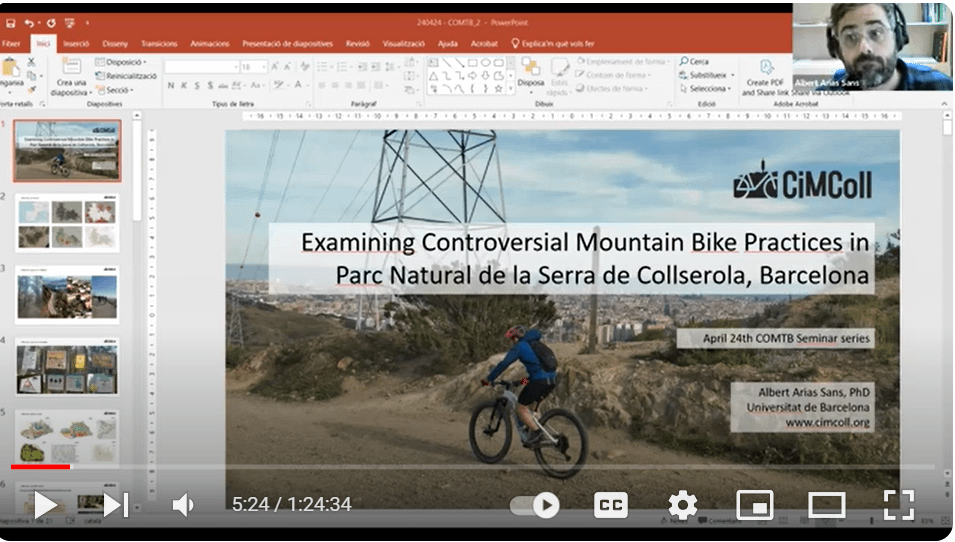
Task: Click the Explica'm què vols fer box
Action: click(x=552, y=44)
